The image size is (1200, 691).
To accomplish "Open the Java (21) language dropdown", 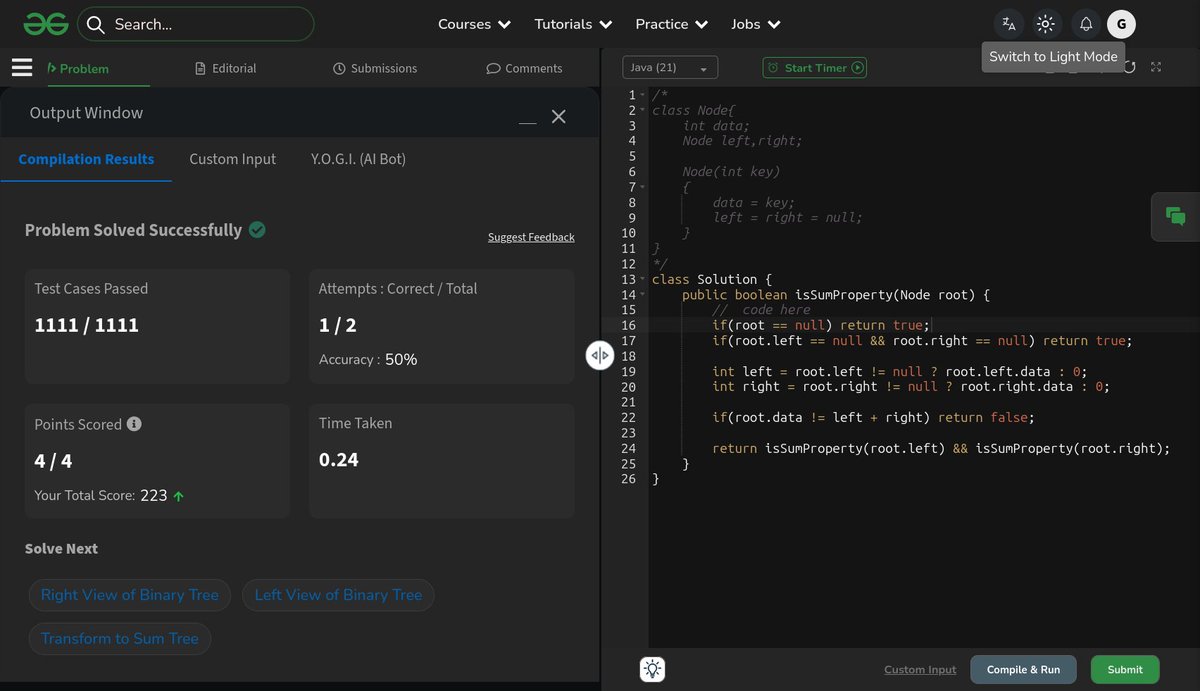I will pos(670,68).
